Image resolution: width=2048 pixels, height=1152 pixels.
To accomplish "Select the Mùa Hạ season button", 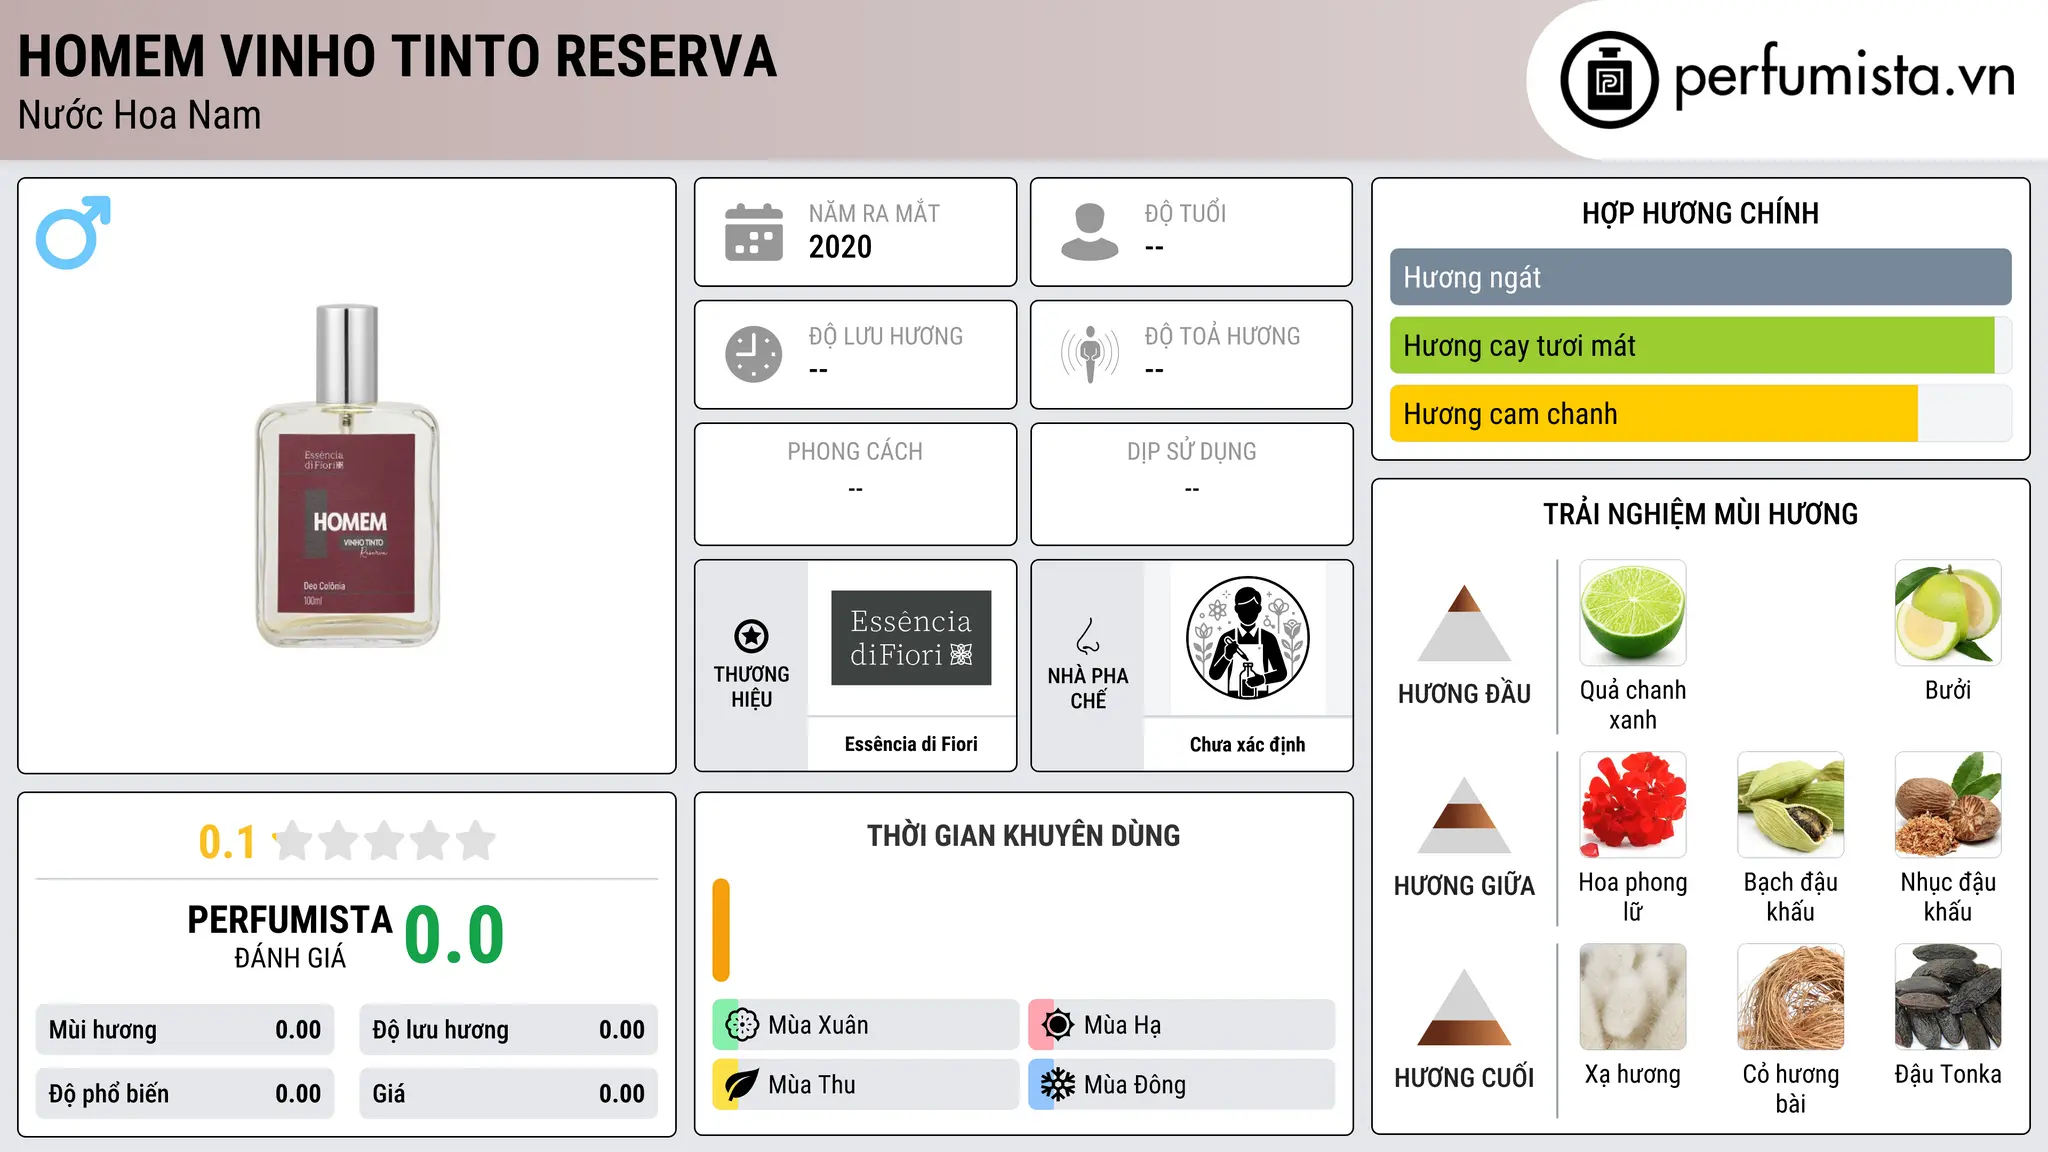I will tap(1181, 1025).
